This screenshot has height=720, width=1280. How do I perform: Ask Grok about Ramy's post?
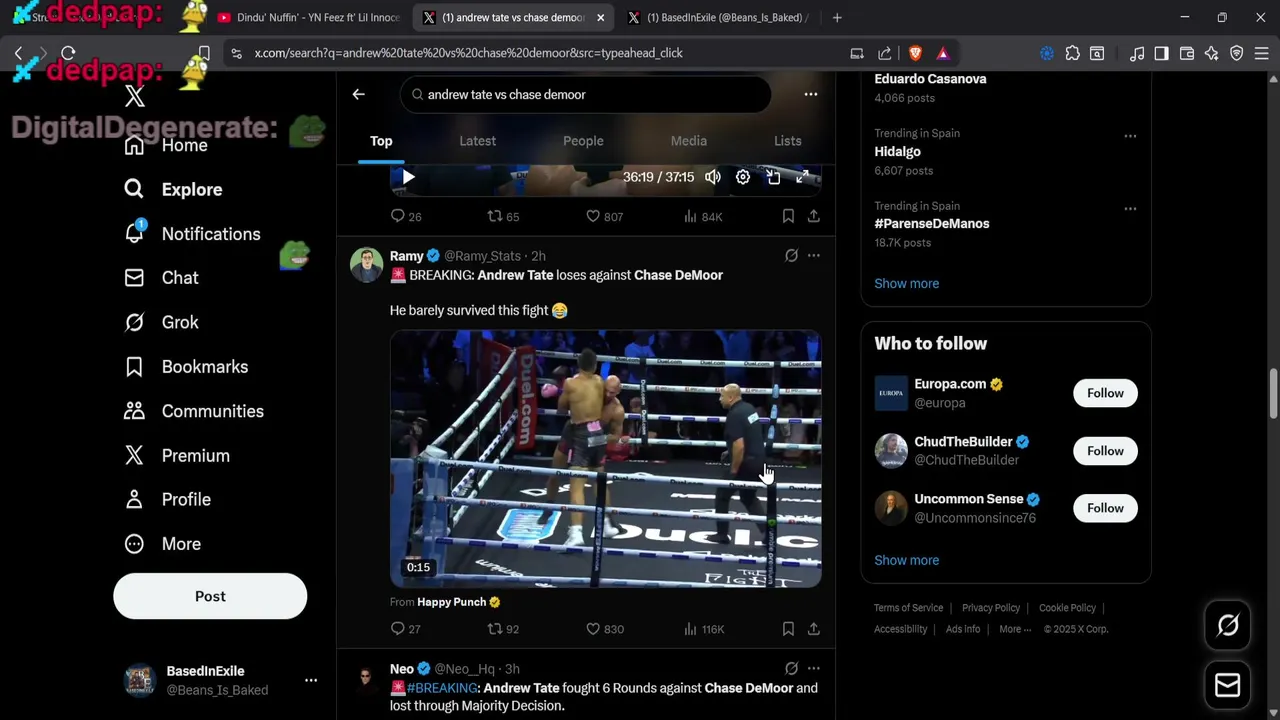coord(791,256)
